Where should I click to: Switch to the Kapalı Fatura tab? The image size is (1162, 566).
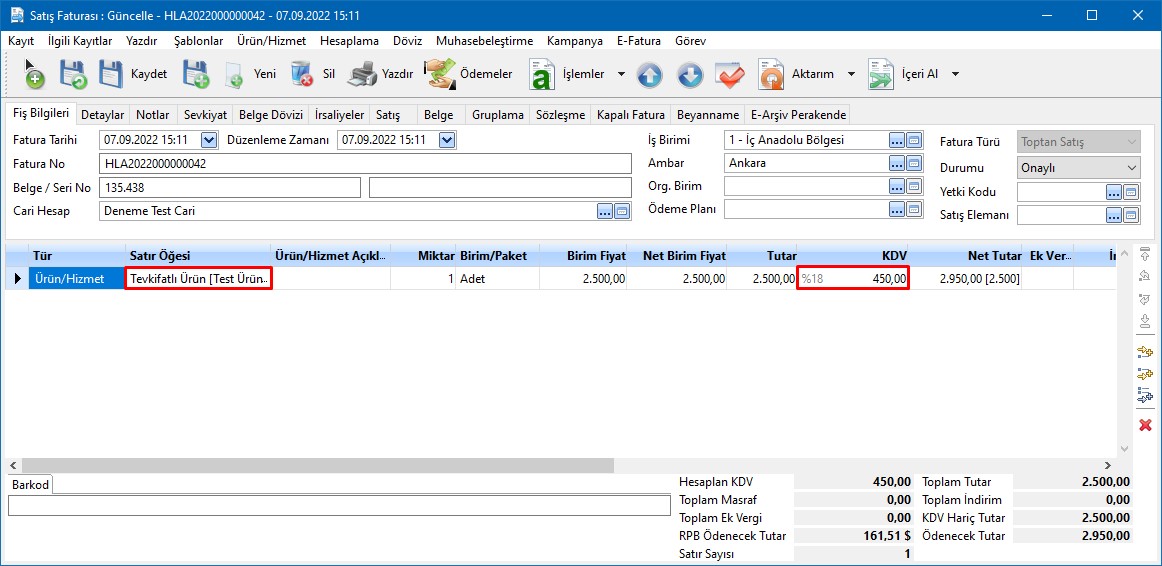pos(630,115)
